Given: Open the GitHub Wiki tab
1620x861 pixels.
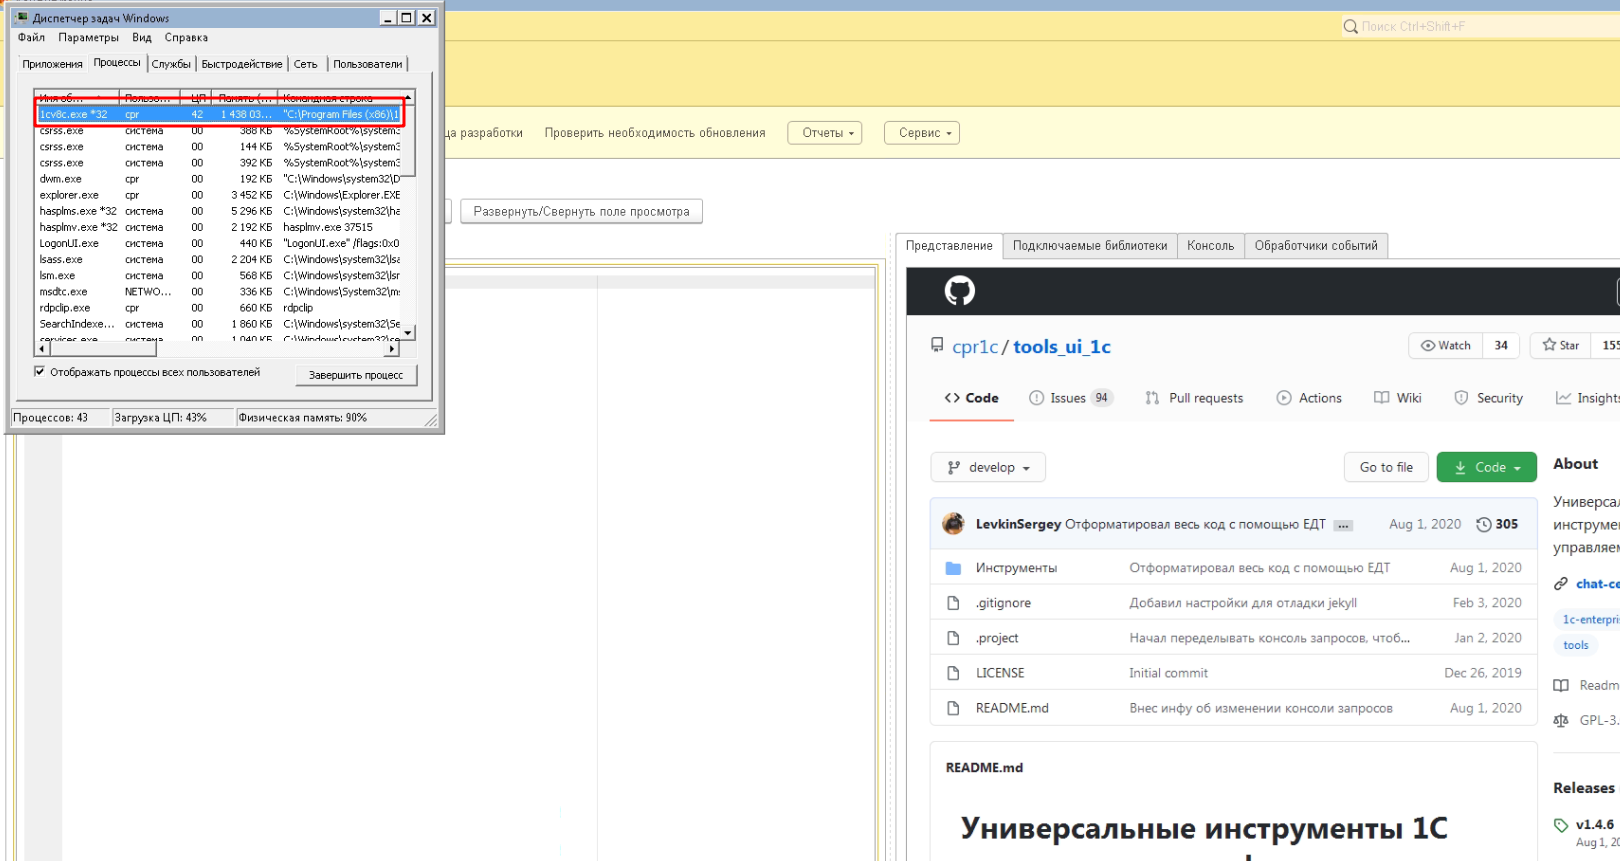Looking at the screenshot, I should 1397,398.
